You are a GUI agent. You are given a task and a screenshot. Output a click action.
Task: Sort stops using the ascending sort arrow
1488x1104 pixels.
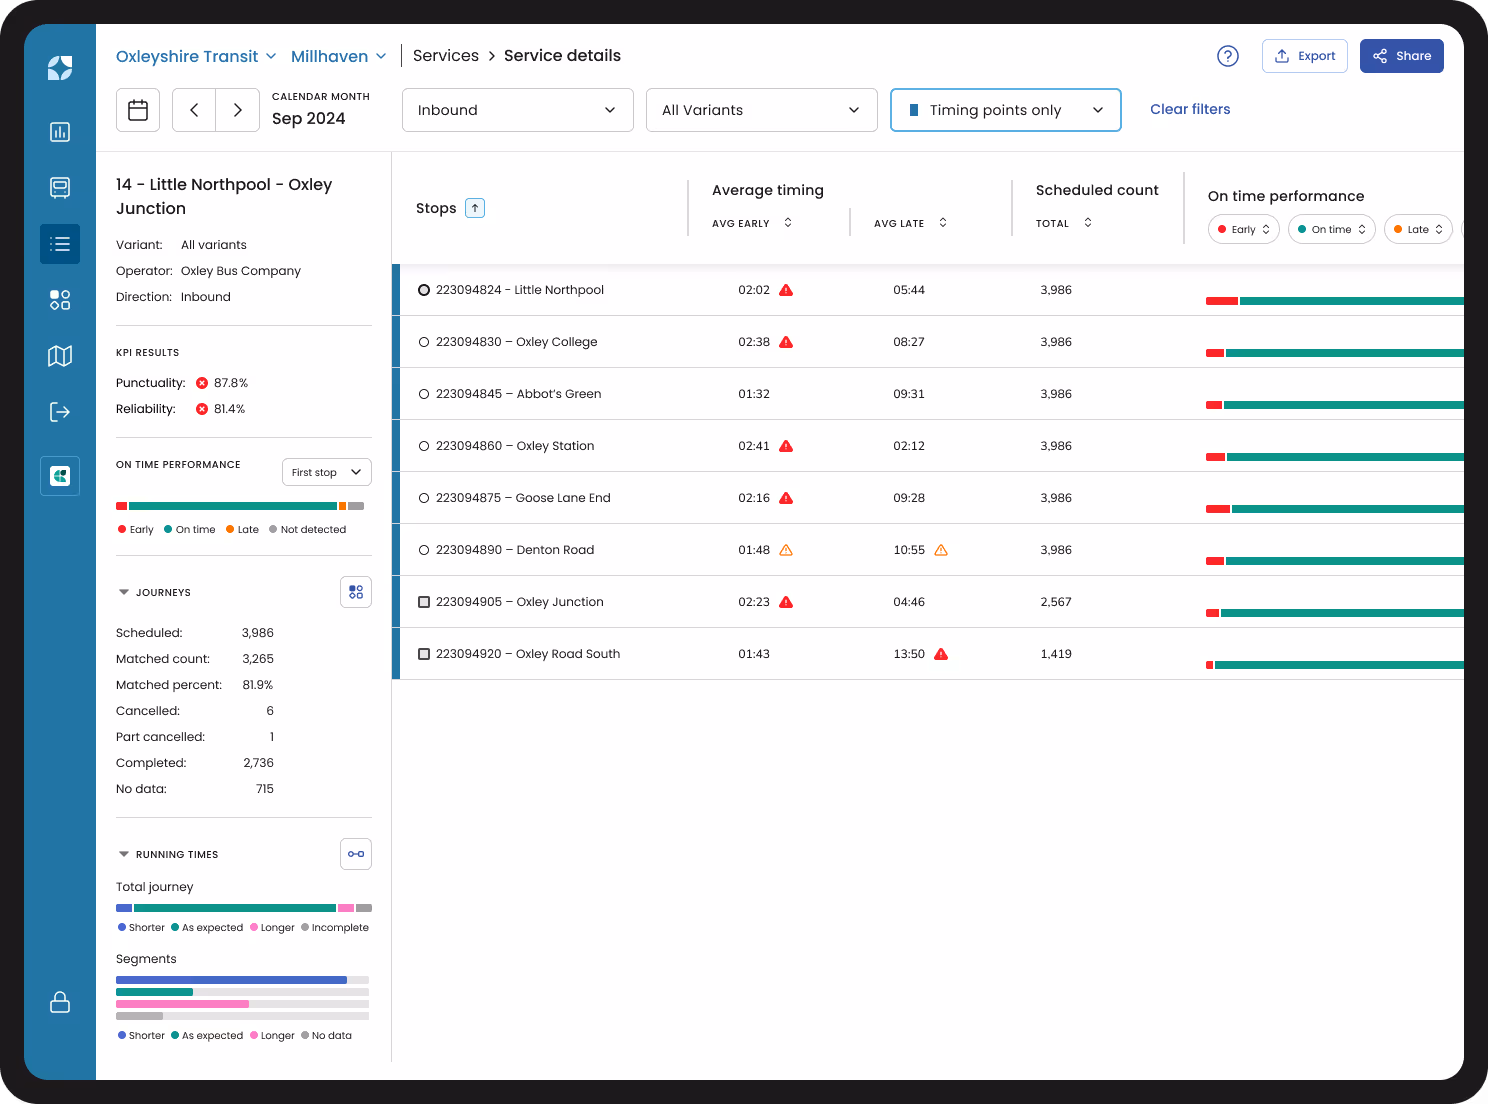click(474, 208)
